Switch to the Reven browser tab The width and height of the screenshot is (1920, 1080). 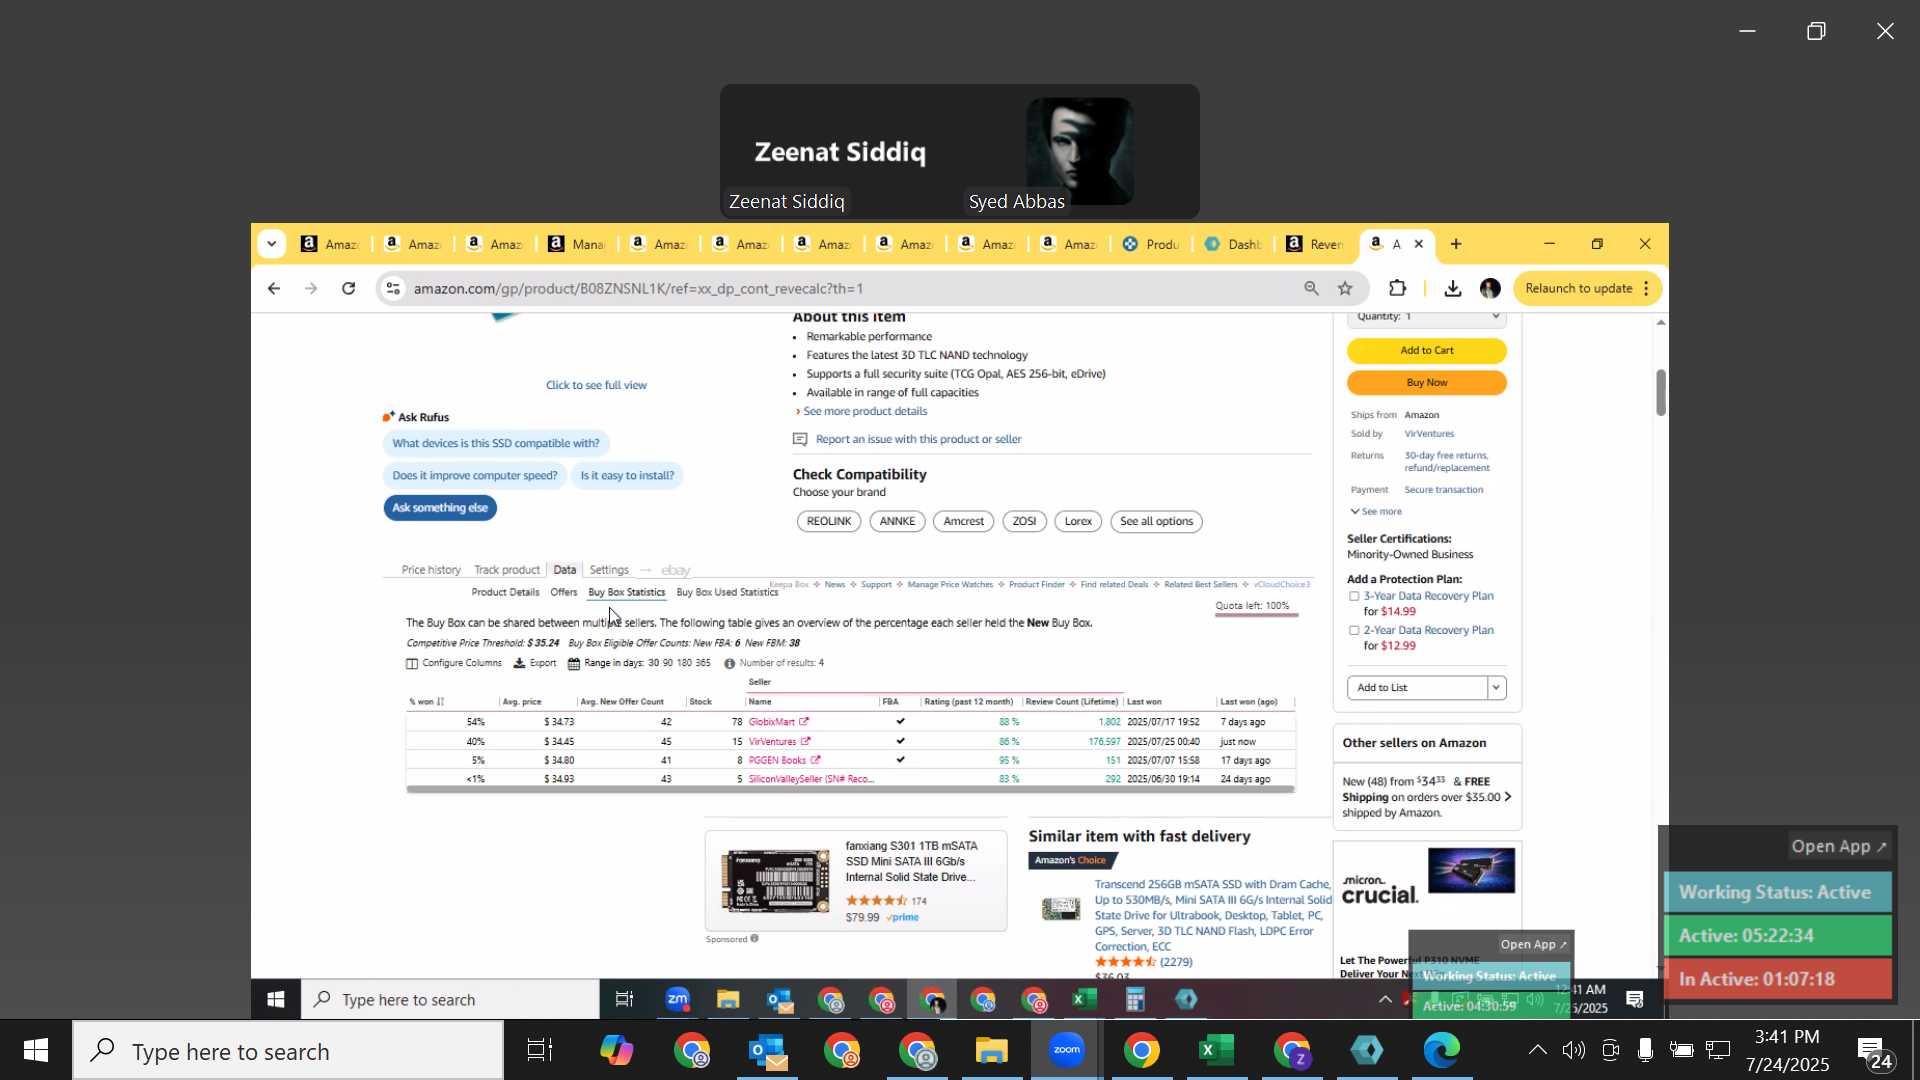[x=1316, y=244]
